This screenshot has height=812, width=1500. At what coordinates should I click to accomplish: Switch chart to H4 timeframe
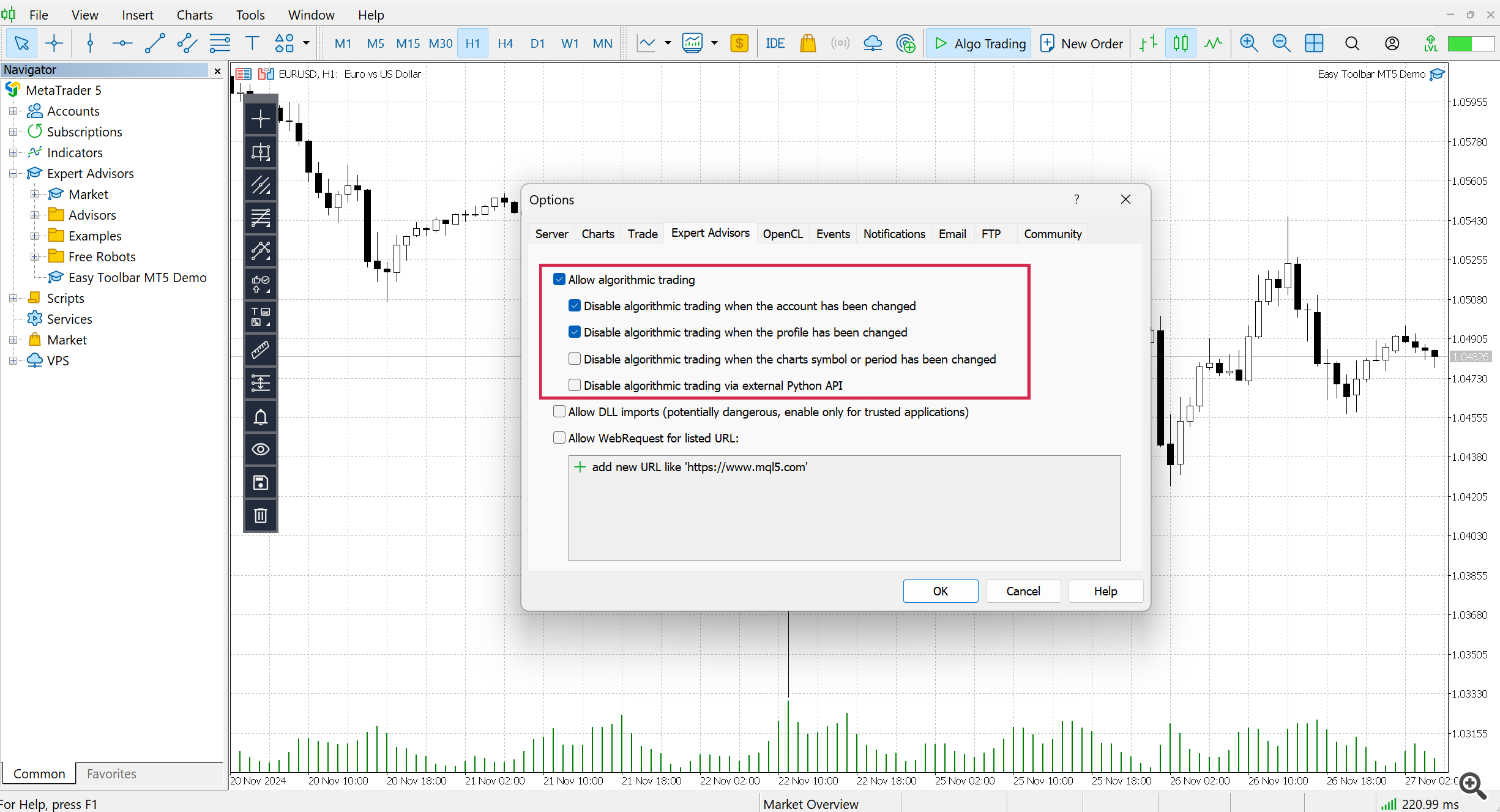[505, 44]
